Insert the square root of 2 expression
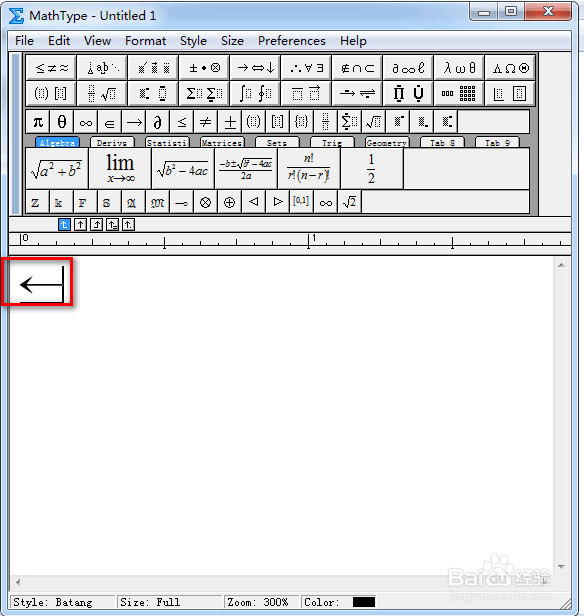Viewport: 584px width, 616px height. 350,202
